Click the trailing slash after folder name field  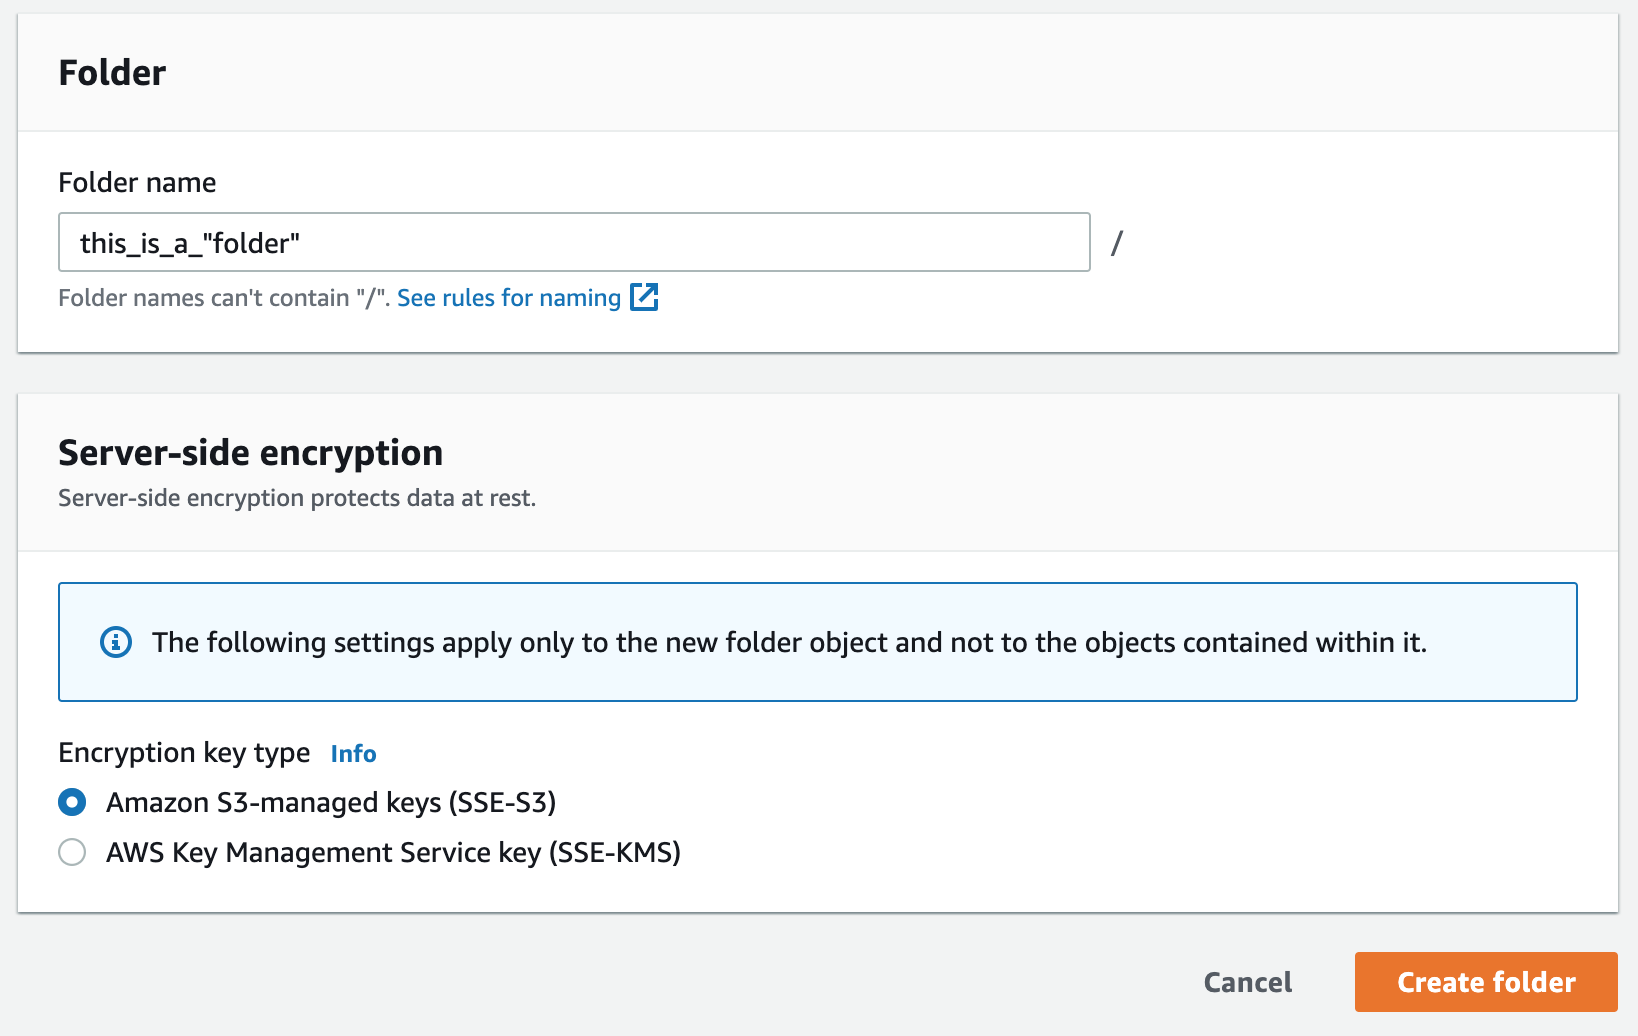point(1117,242)
